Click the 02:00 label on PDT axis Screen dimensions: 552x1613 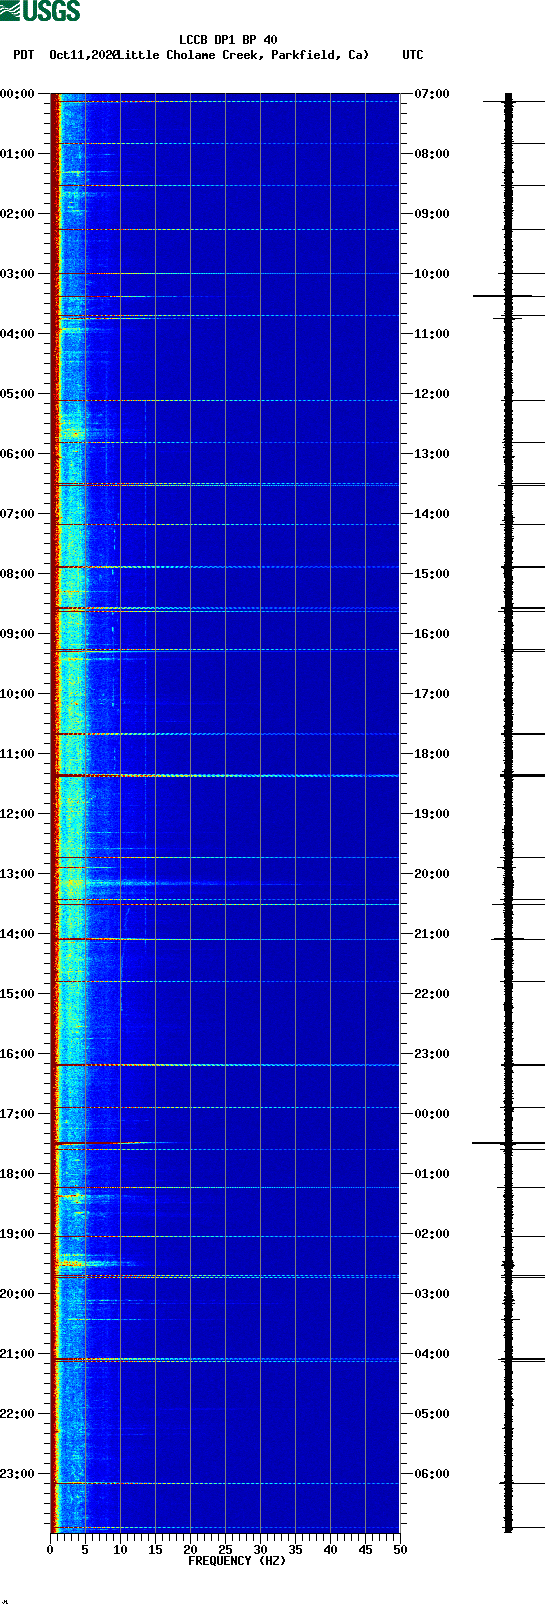click(18, 214)
